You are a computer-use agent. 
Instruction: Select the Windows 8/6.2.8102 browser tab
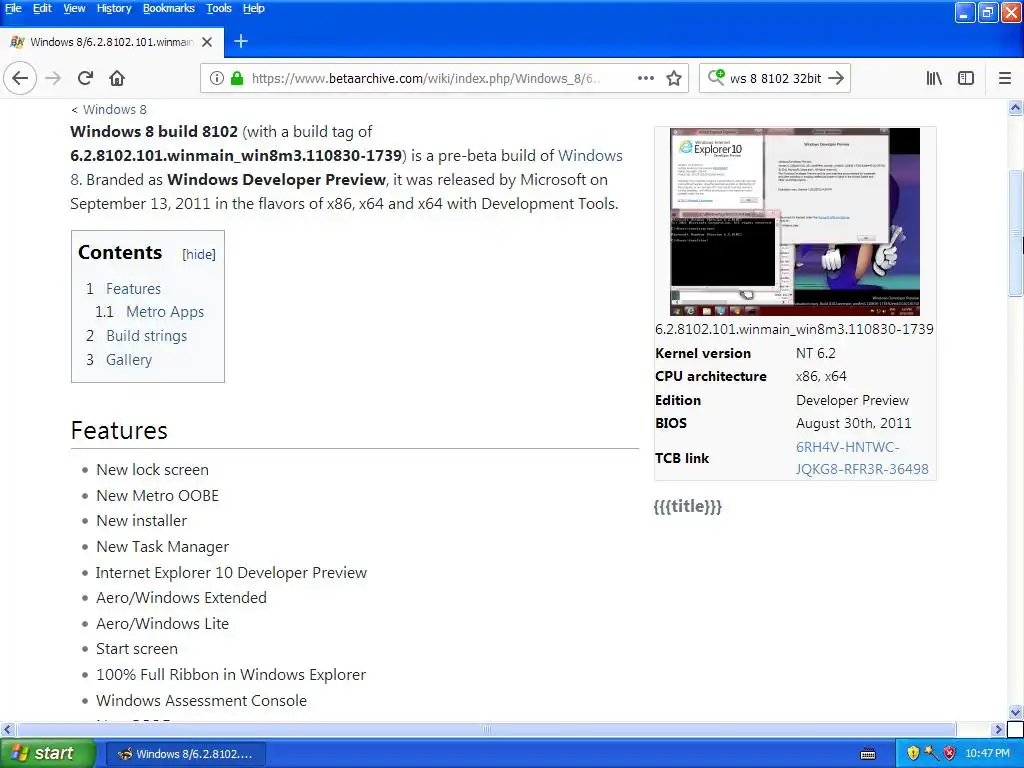click(x=112, y=42)
